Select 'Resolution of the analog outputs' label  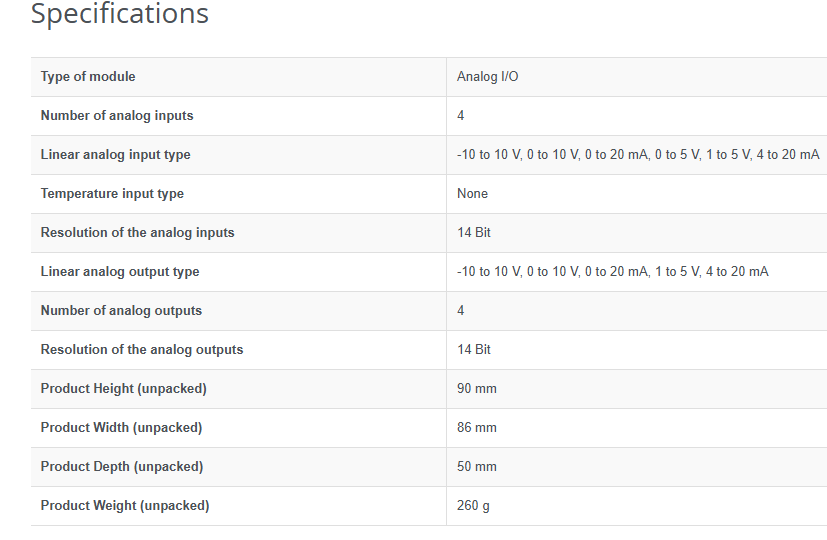click(x=142, y=350)
